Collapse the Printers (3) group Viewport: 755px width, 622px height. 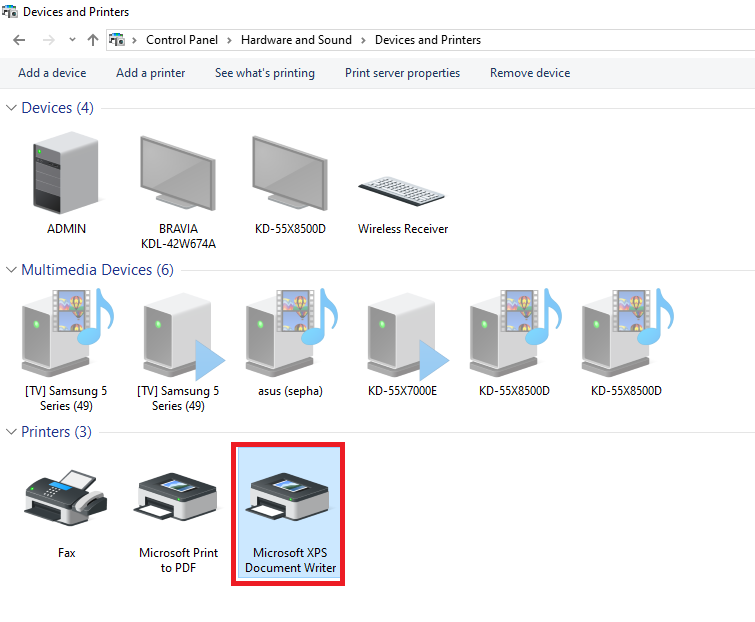click(x=11, y=431)
